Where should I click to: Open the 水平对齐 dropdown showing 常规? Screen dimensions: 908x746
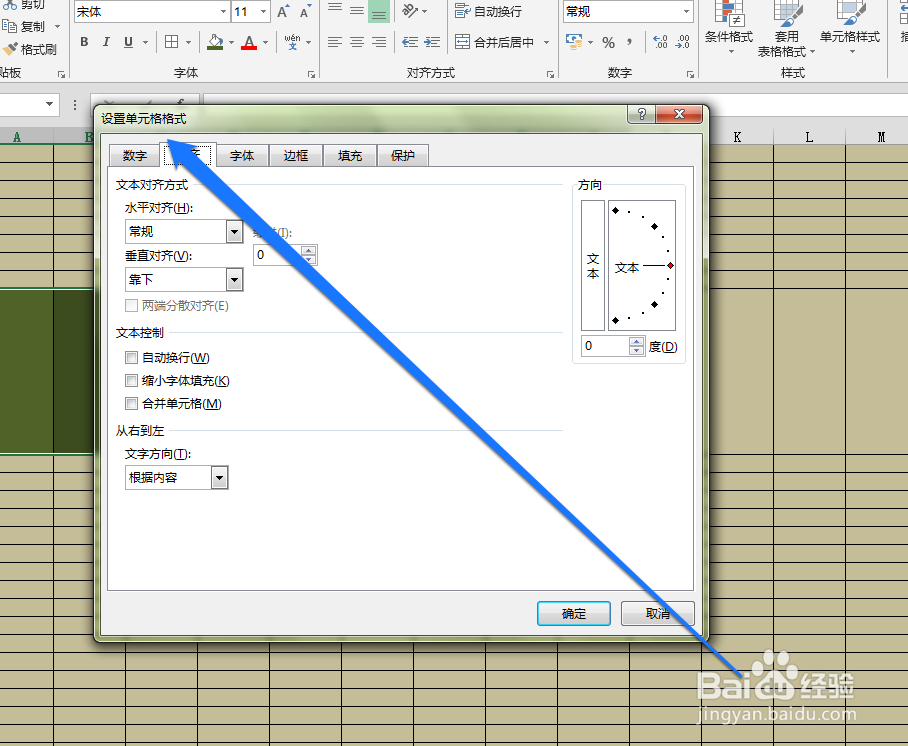point(233,231)
